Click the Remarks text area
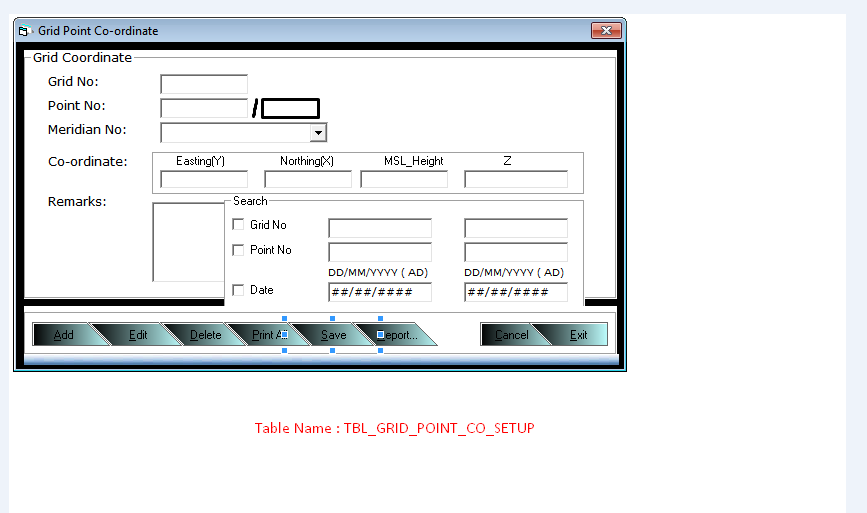 [x=188, y=241]
